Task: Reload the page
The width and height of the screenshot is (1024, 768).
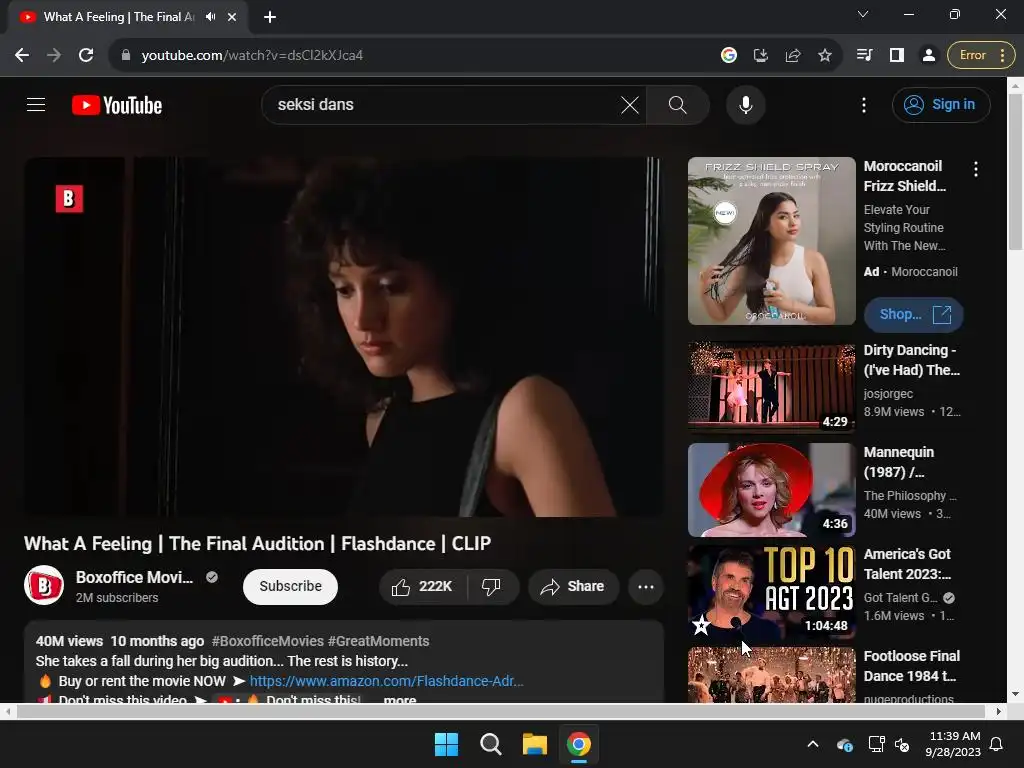Action: tap(86, 56)
